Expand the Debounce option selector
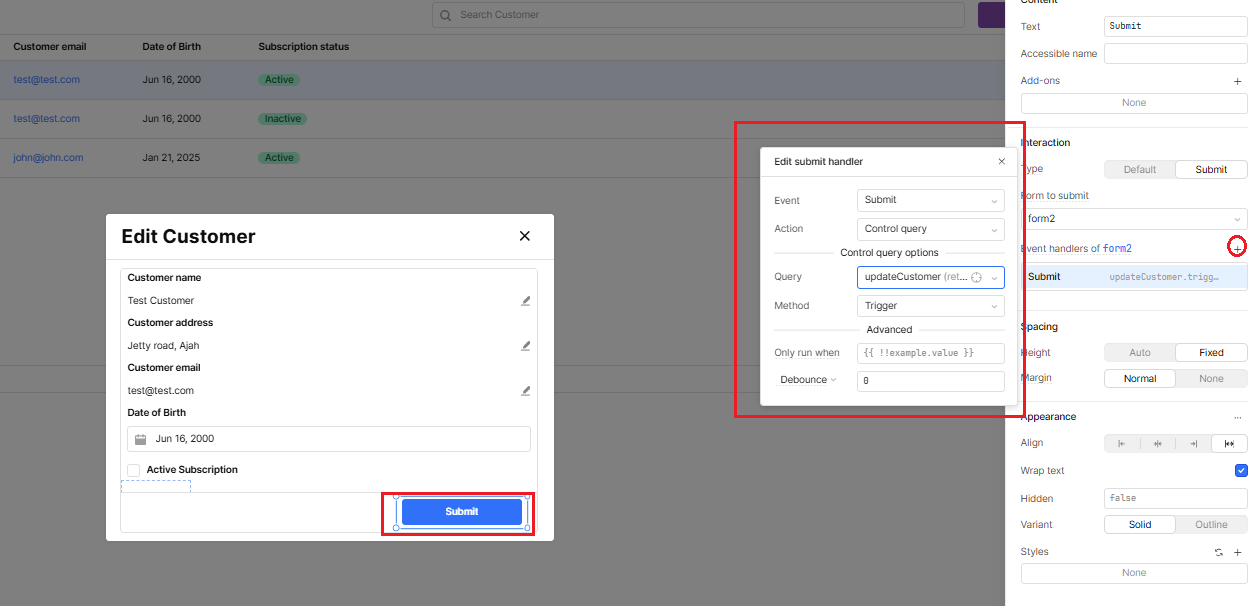Screen dimensions: 1248x606 pos(808,380)
